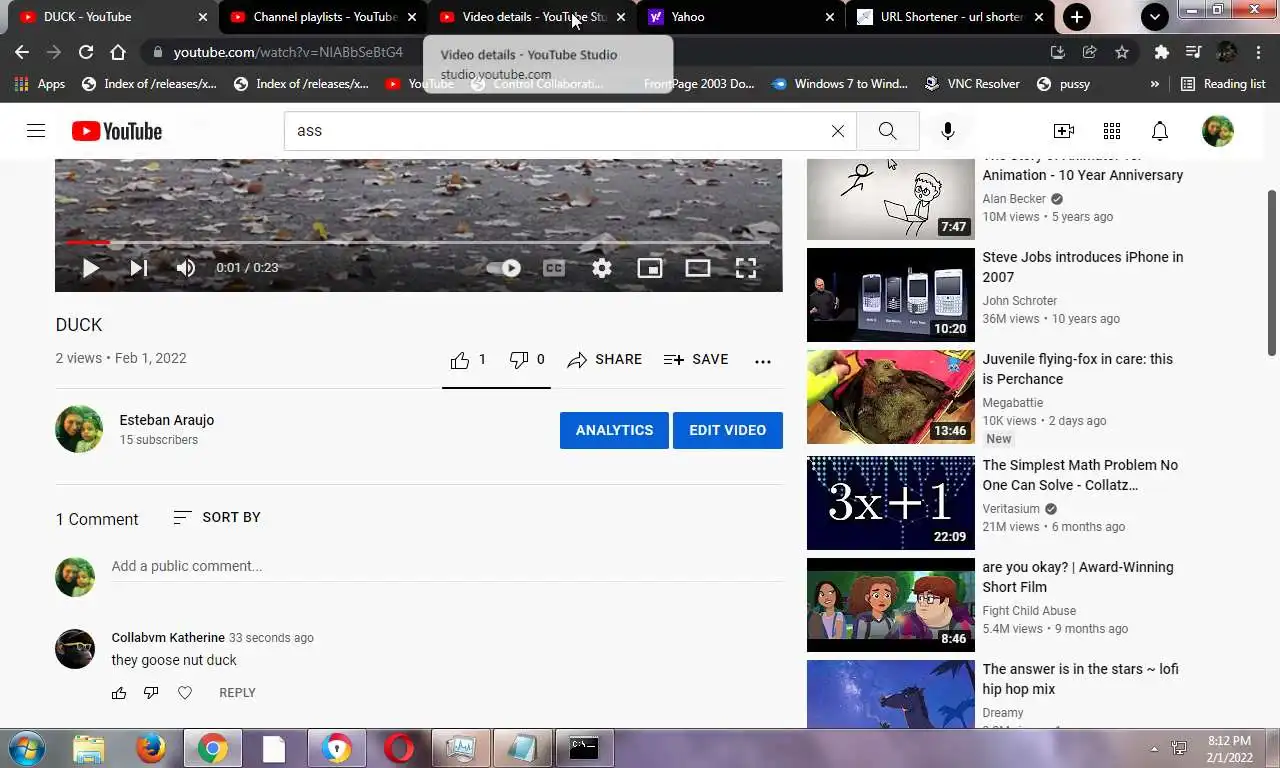Share the DUCK video
The height and width of the screenshot is (768, 1280).
pos(604,360)
